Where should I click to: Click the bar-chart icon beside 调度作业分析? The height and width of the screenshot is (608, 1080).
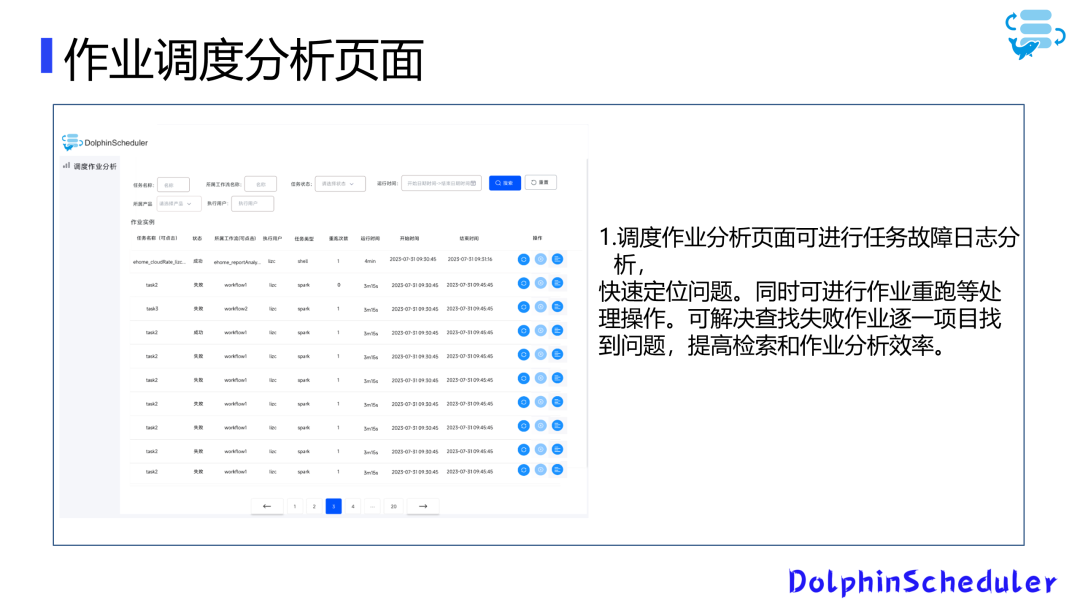[x=66, y=166]
